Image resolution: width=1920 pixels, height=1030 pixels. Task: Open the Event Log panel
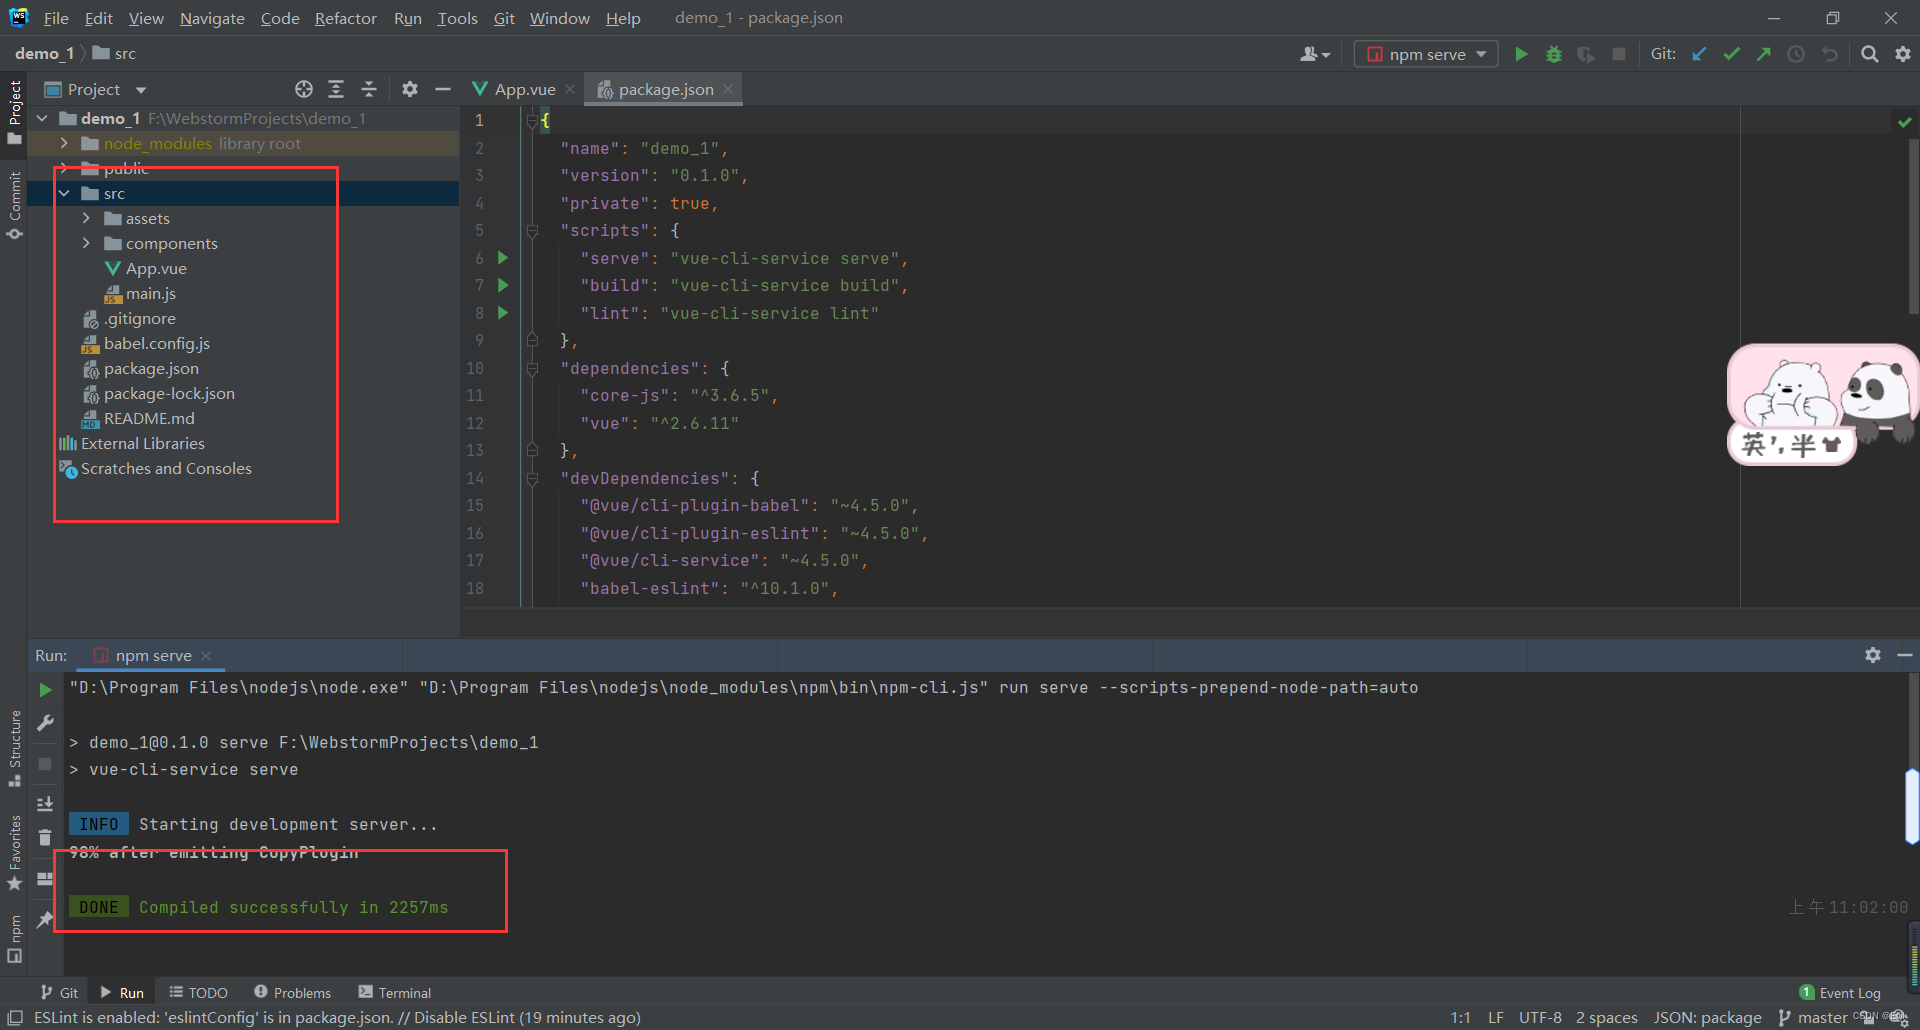click(x=1849, y=991)
